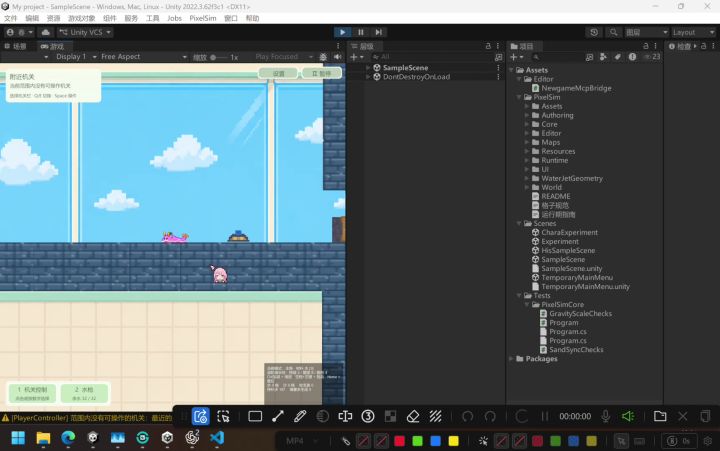Click the Project search field
The height and width of the screenshot is (451, 720).
(556, 57)
